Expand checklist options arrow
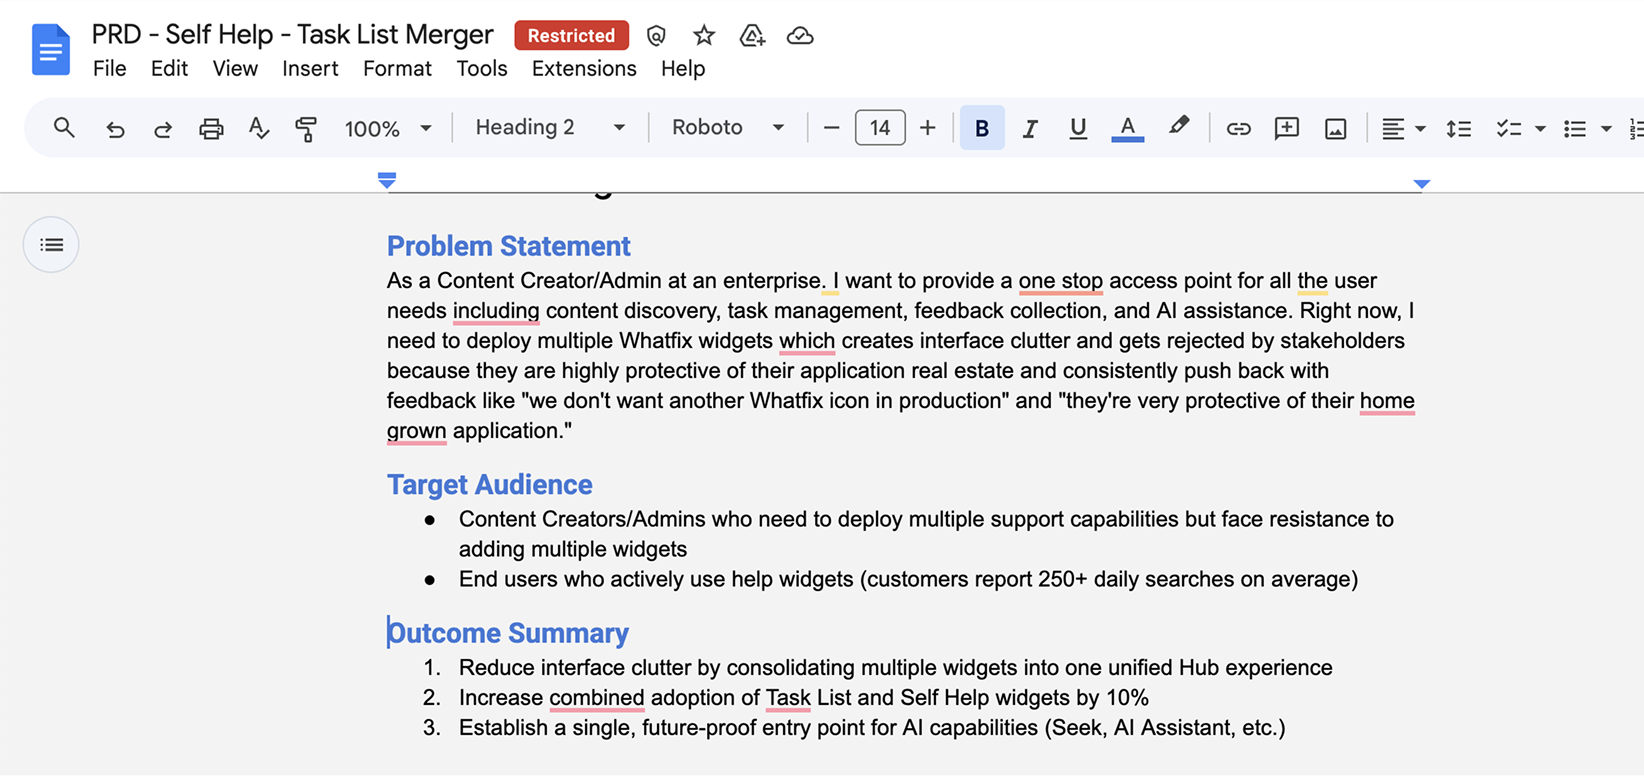 pos(1540,128)
